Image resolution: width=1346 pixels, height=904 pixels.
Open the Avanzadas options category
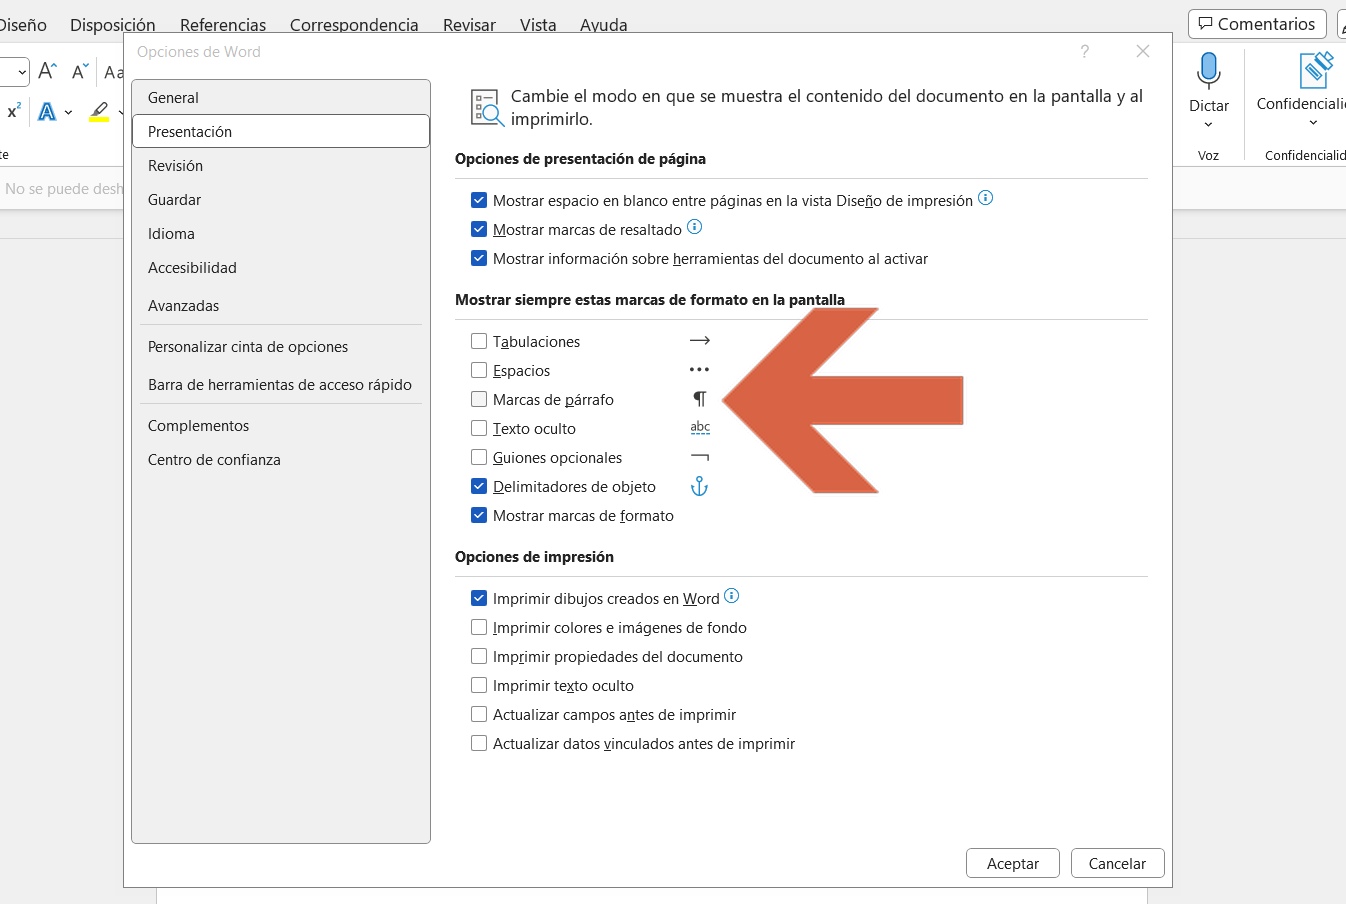click(x=281, y=305)
